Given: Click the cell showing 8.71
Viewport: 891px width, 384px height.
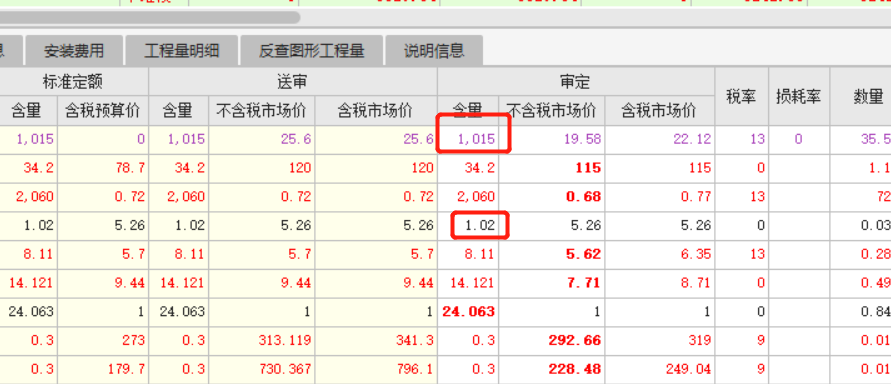Looking at the screenshot, I should [x=660, y=283].
